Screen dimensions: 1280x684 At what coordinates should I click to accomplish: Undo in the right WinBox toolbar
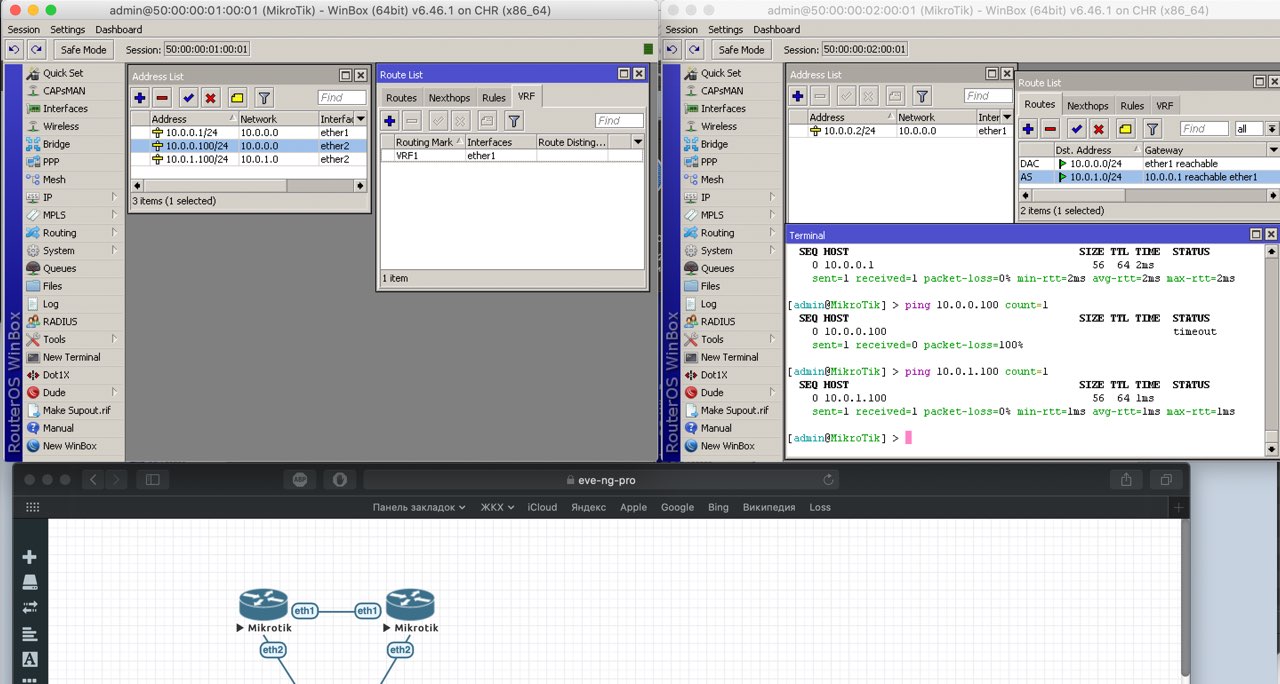pyautogui.click(x=673, y=49)
